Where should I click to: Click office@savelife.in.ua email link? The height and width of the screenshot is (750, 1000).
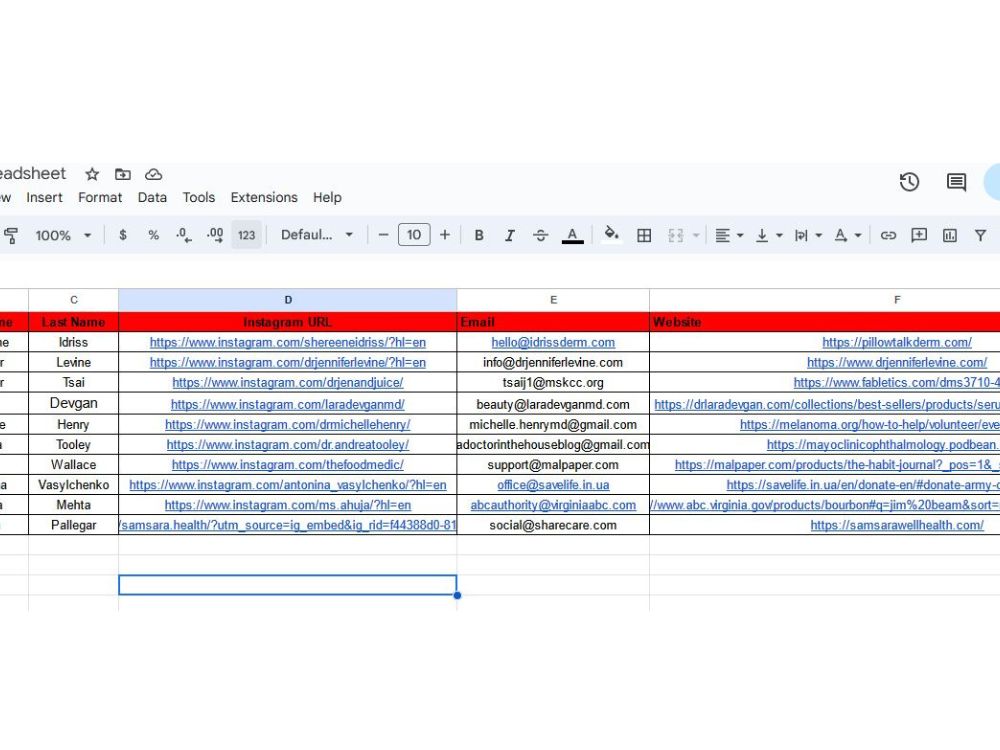[x=553, y=485]
